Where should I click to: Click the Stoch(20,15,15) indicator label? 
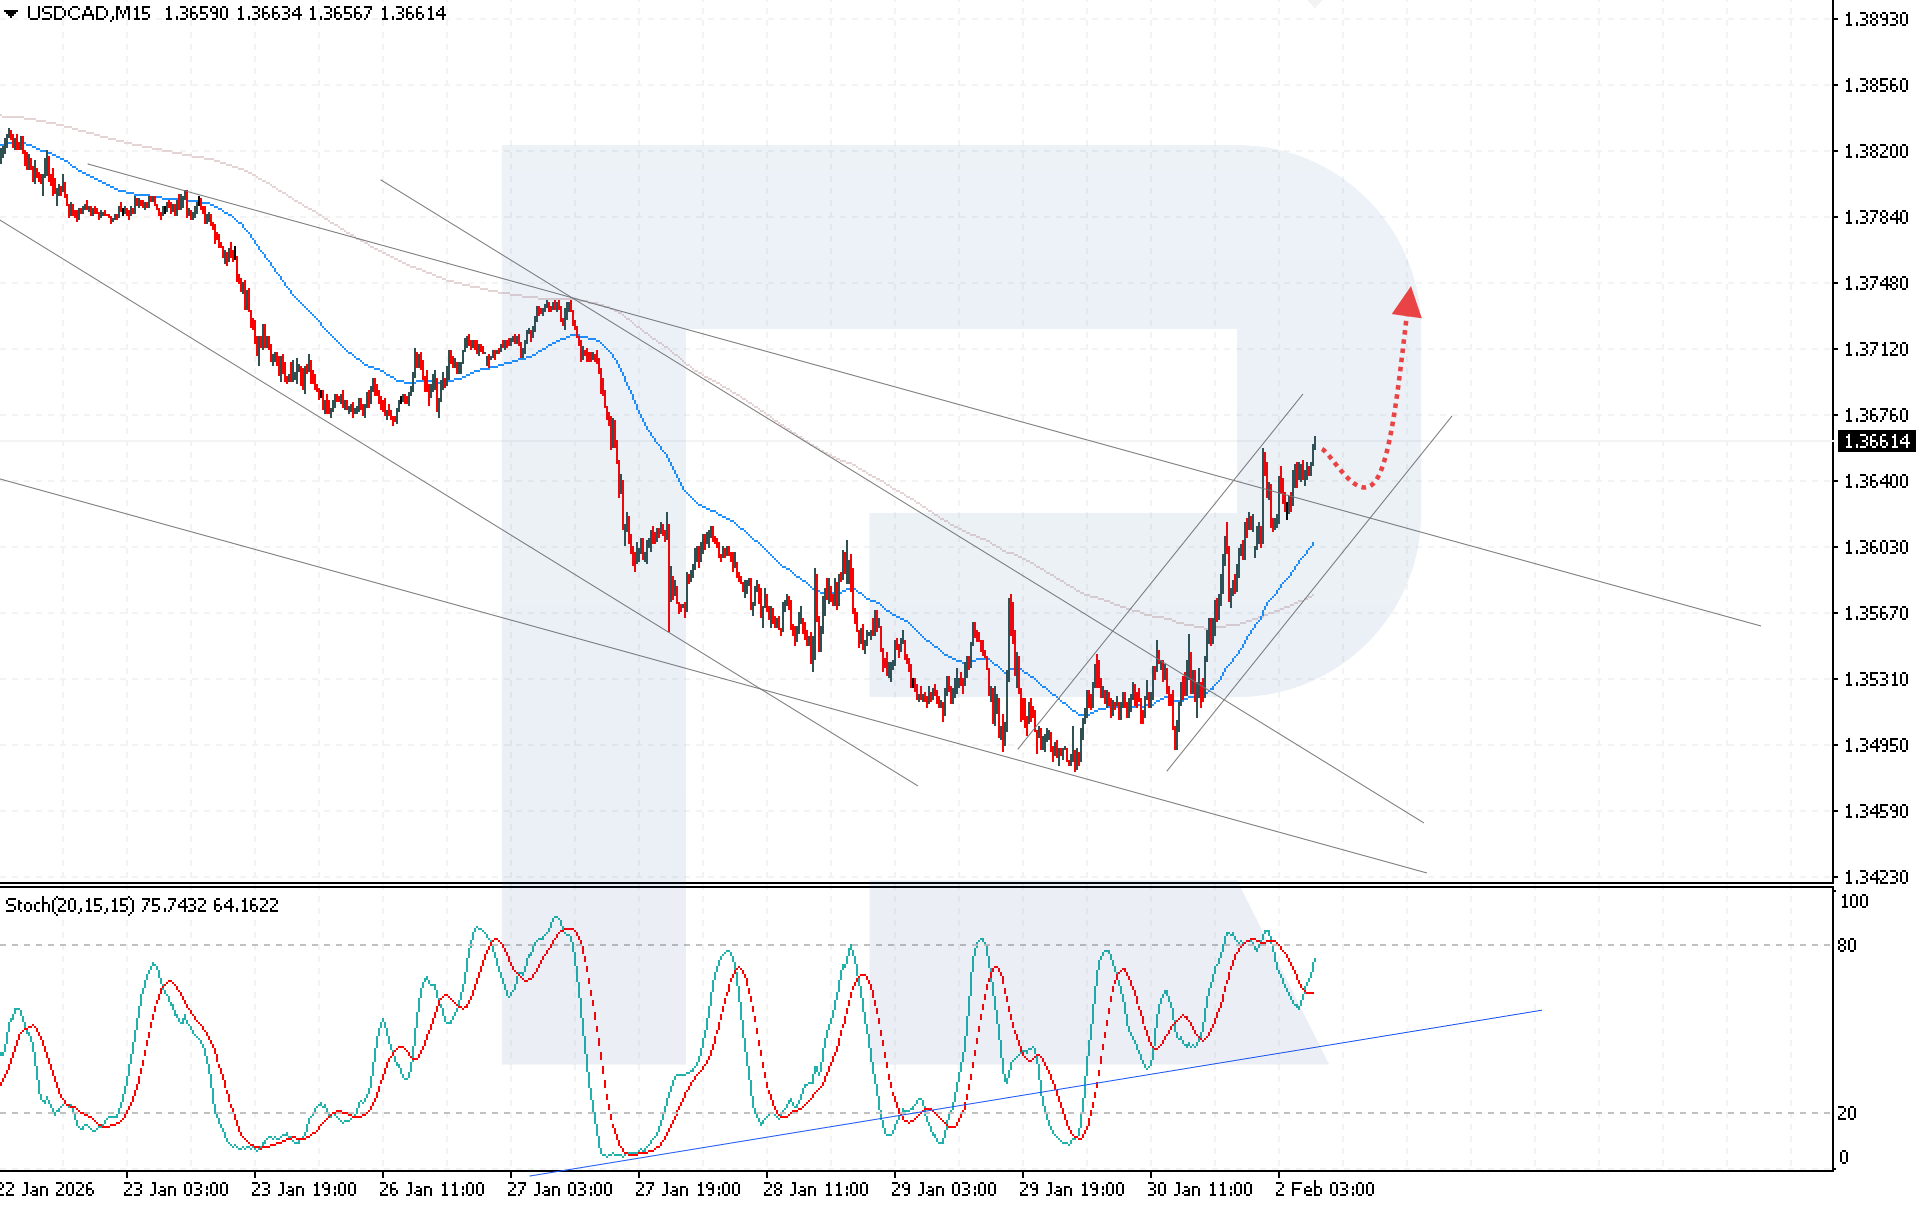71,905
